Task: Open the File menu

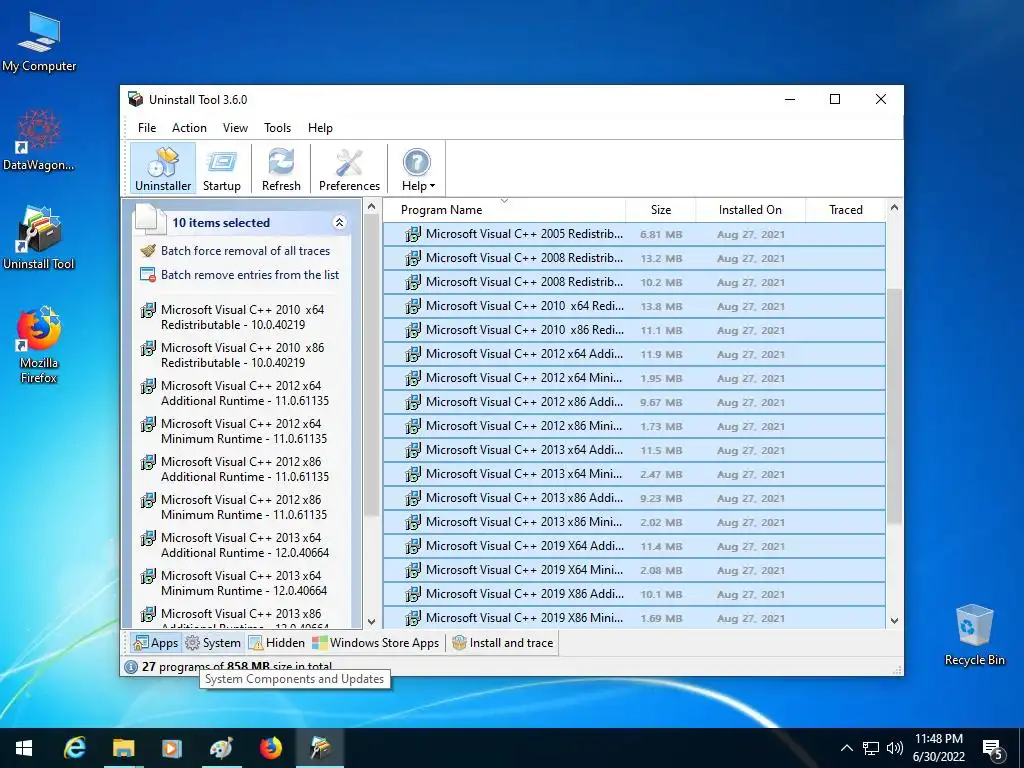Action: tap(147, 128)
